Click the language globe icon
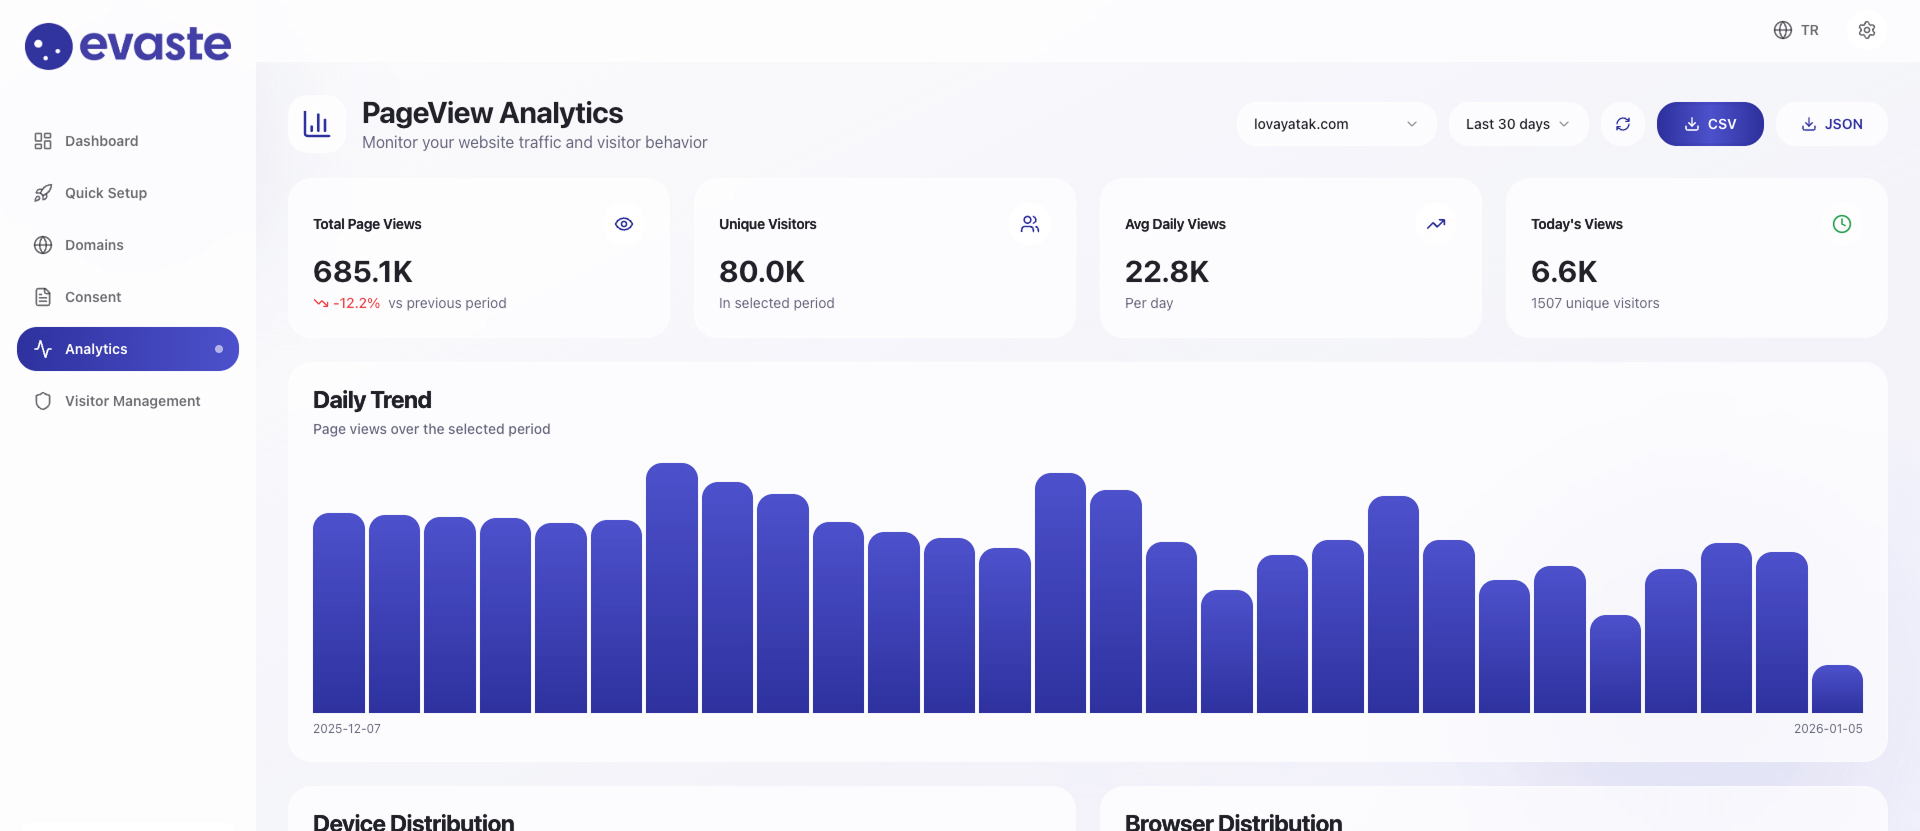 (x=1783, y=30)
